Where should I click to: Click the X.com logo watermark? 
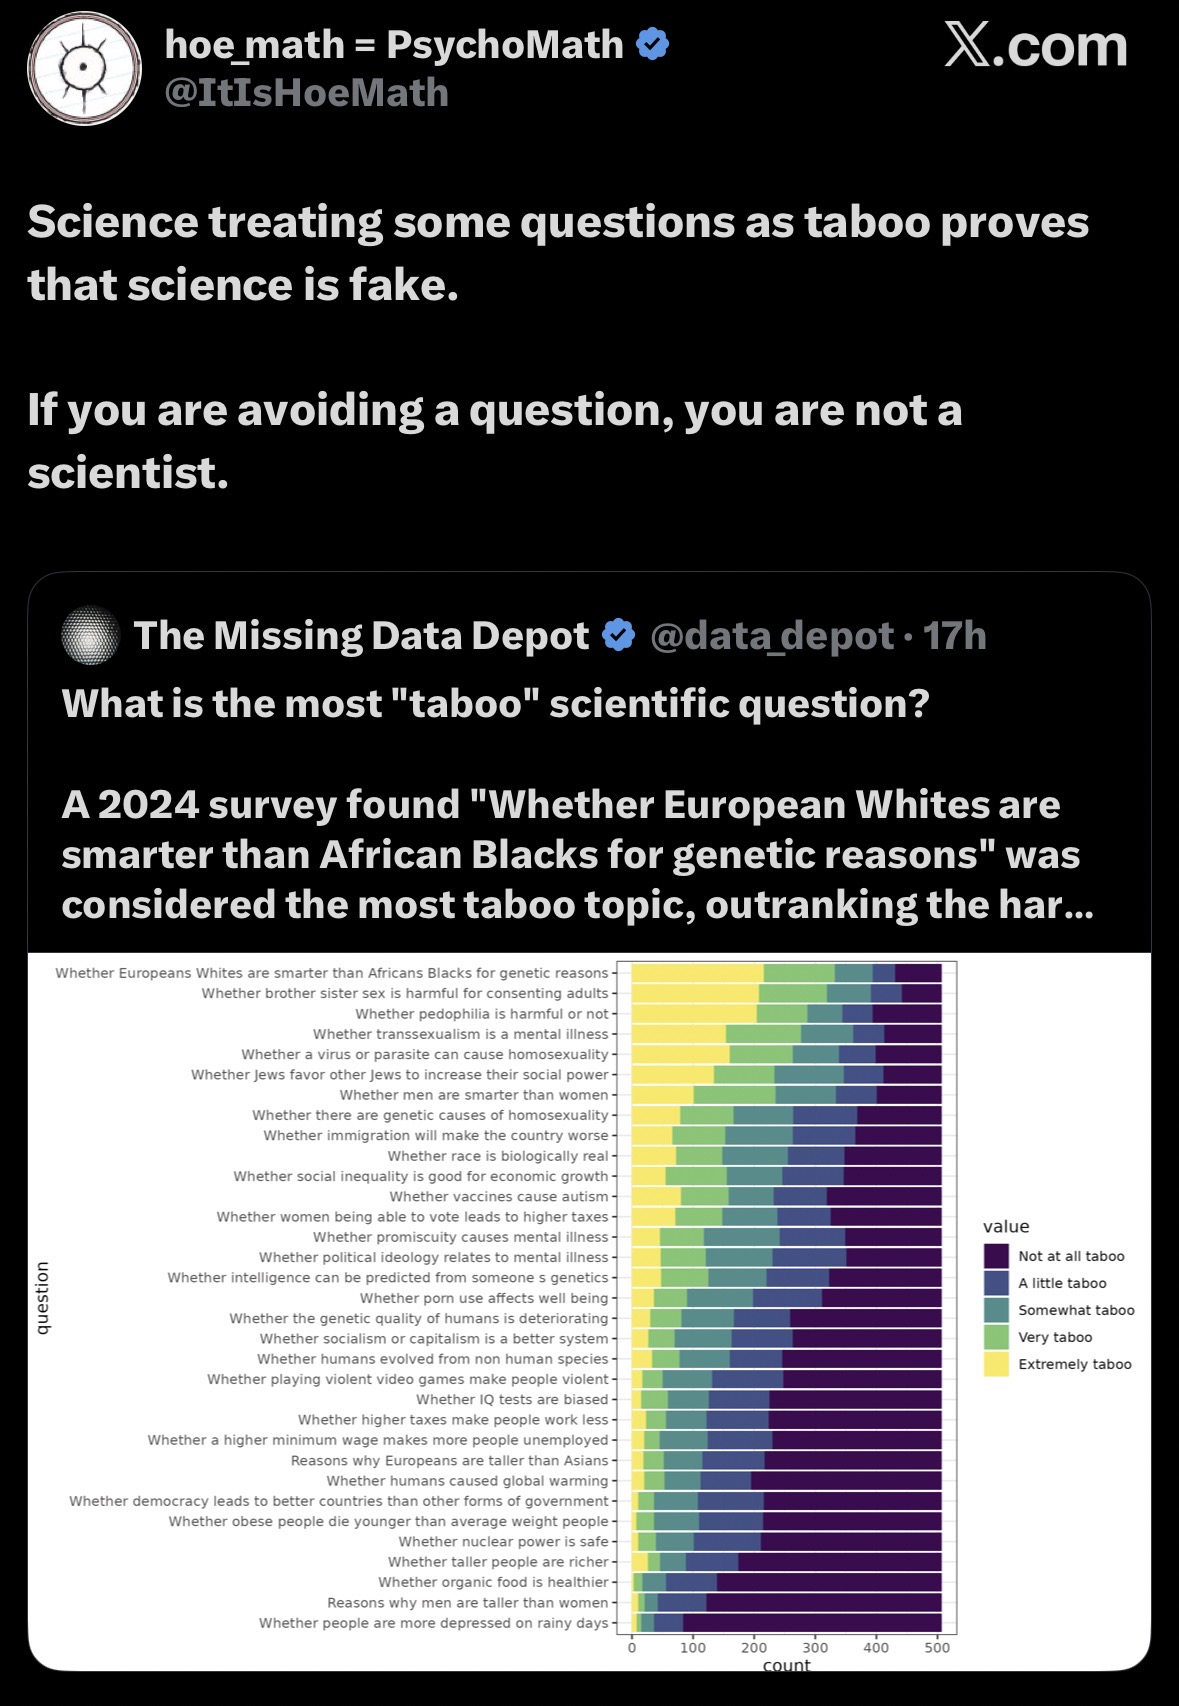coord(1036,46)
